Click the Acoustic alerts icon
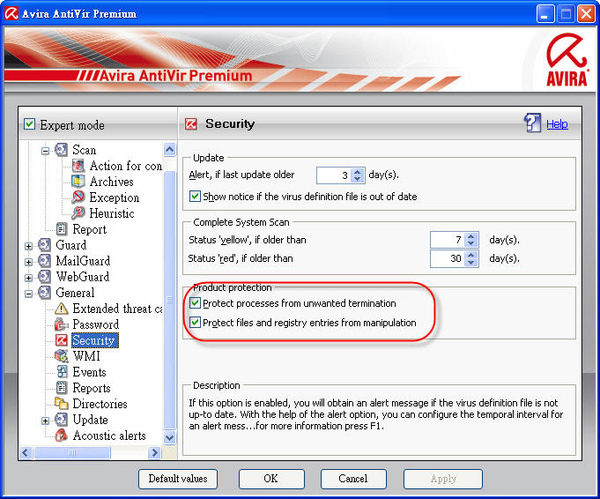 point(61,435)
